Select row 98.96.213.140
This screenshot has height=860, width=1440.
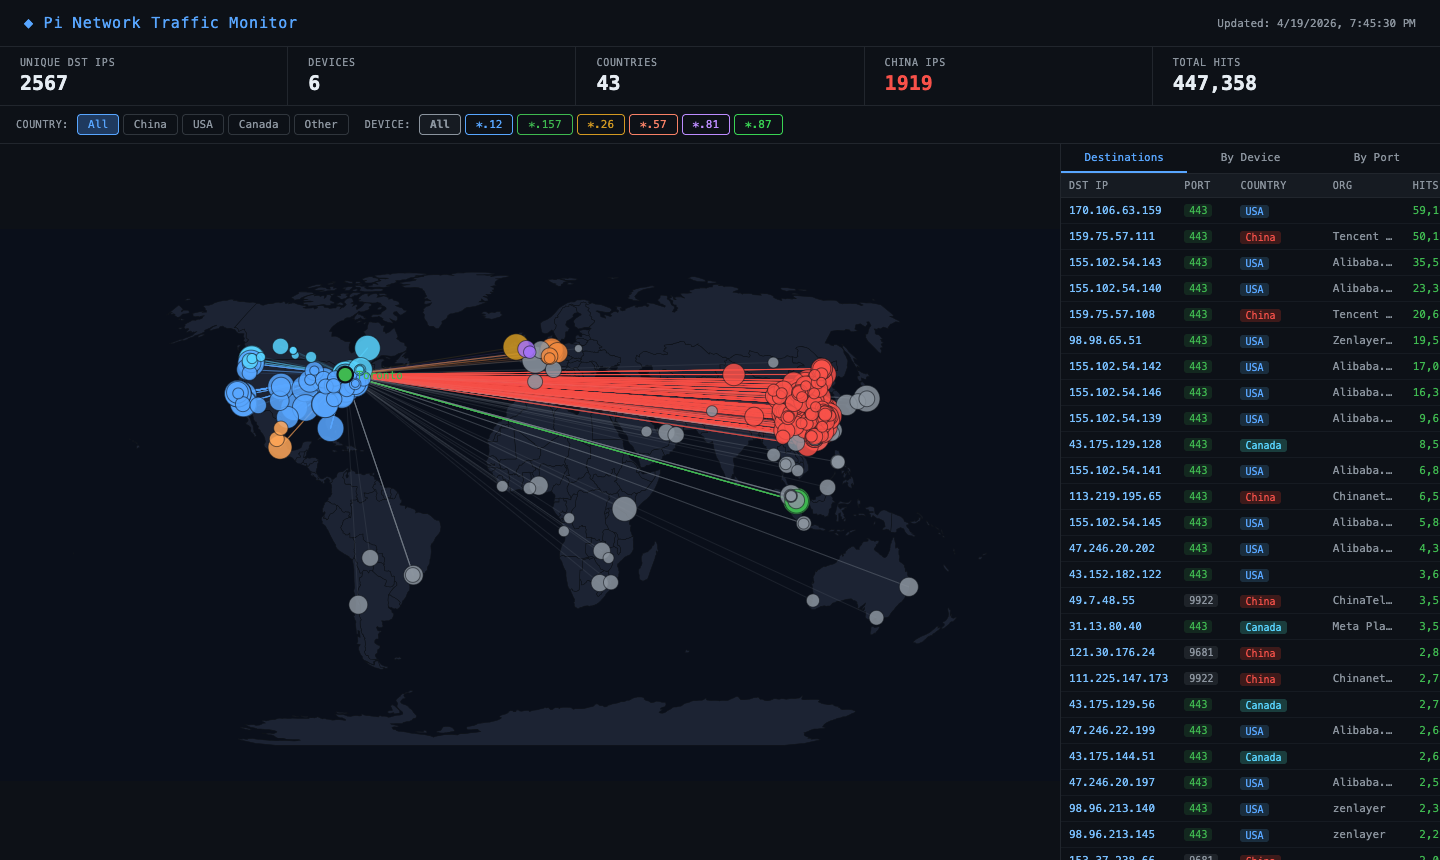(1250, 809)
